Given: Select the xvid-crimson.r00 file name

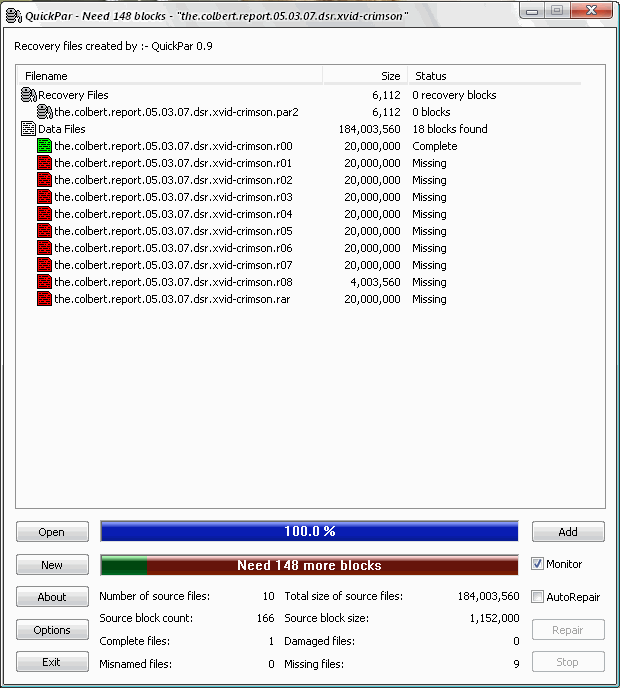Looking at the screenshot, I should [x=173, y=146].
